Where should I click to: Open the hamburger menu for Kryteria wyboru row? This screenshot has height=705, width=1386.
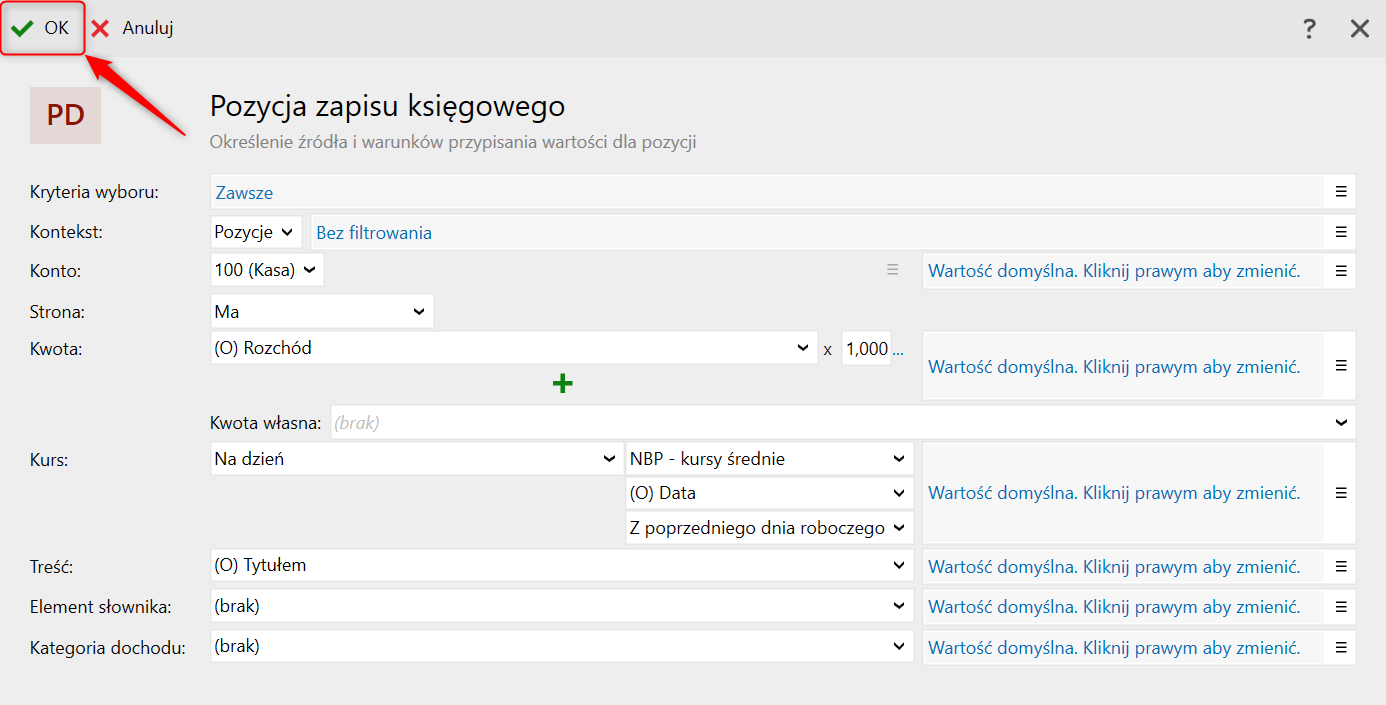1341,192
